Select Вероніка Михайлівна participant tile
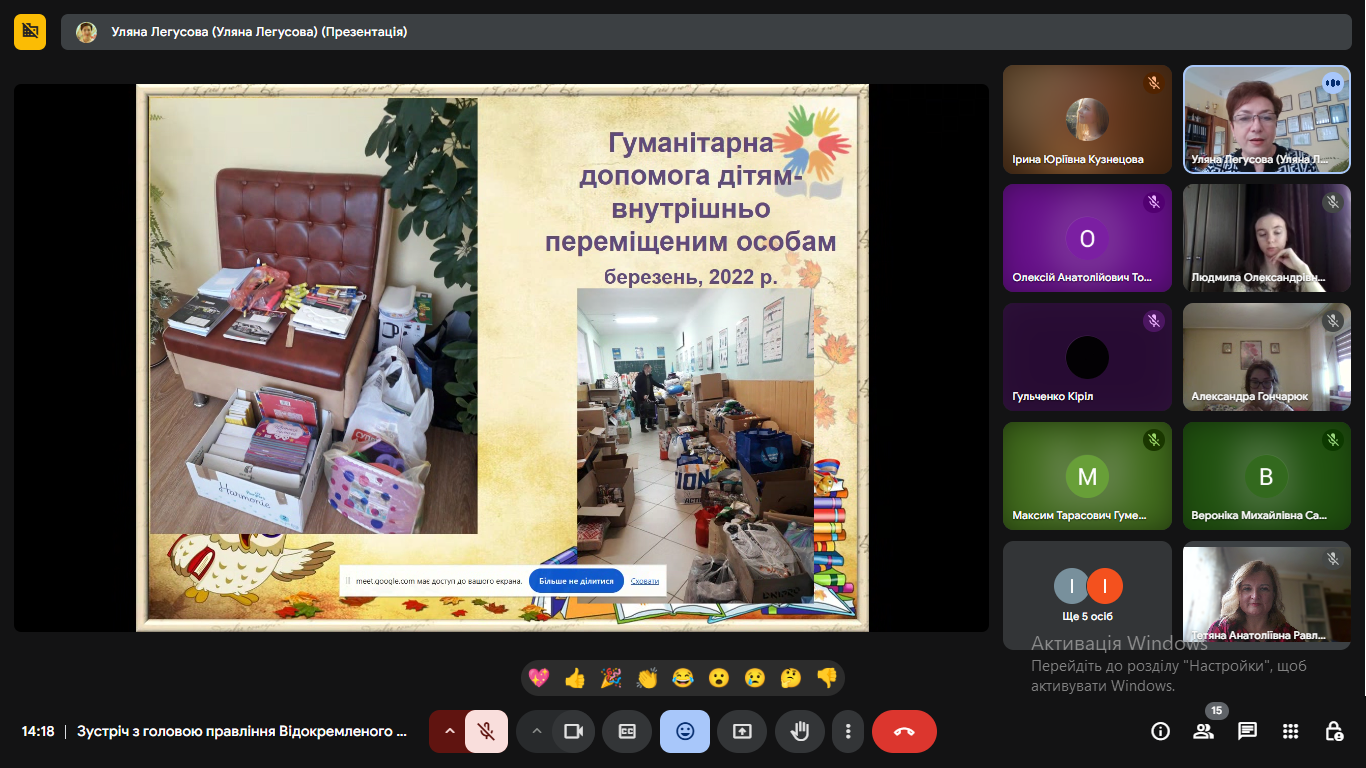 point(1267,476)
